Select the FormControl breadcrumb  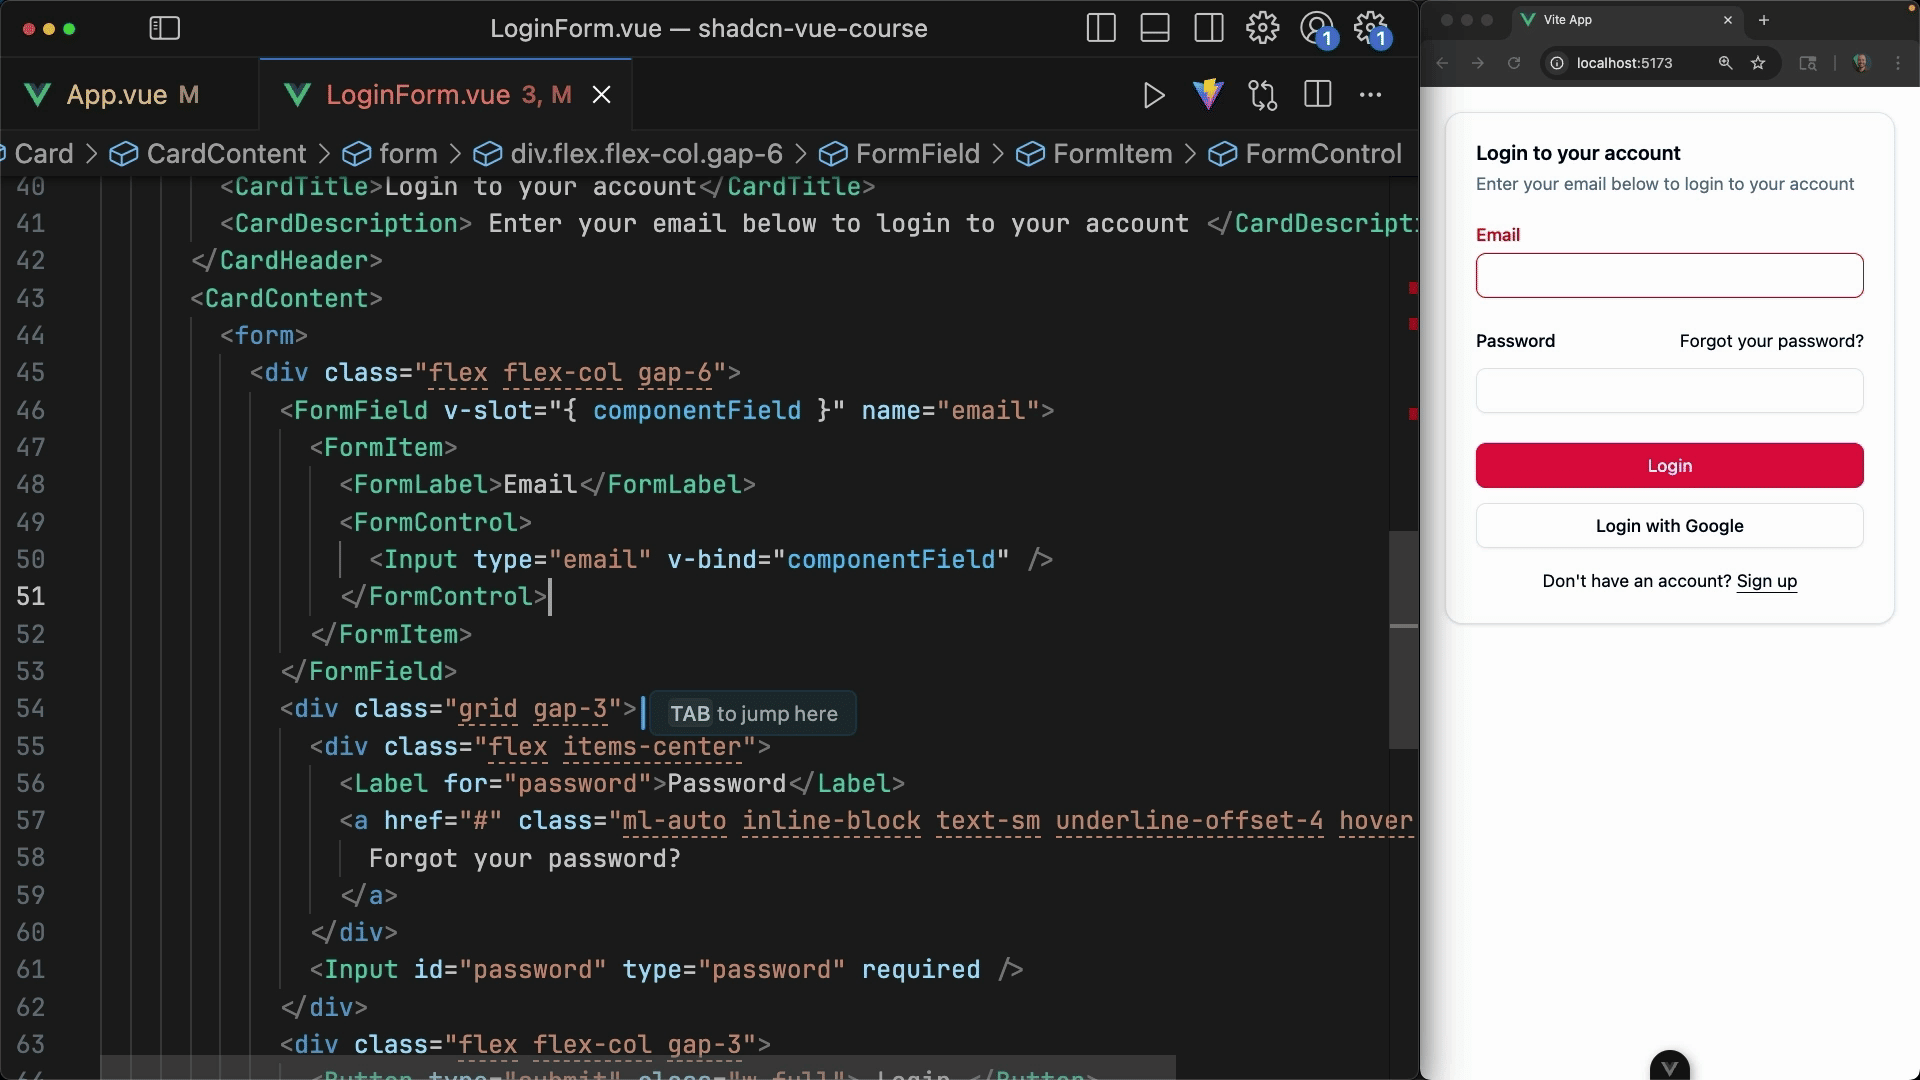(1305, 154)
